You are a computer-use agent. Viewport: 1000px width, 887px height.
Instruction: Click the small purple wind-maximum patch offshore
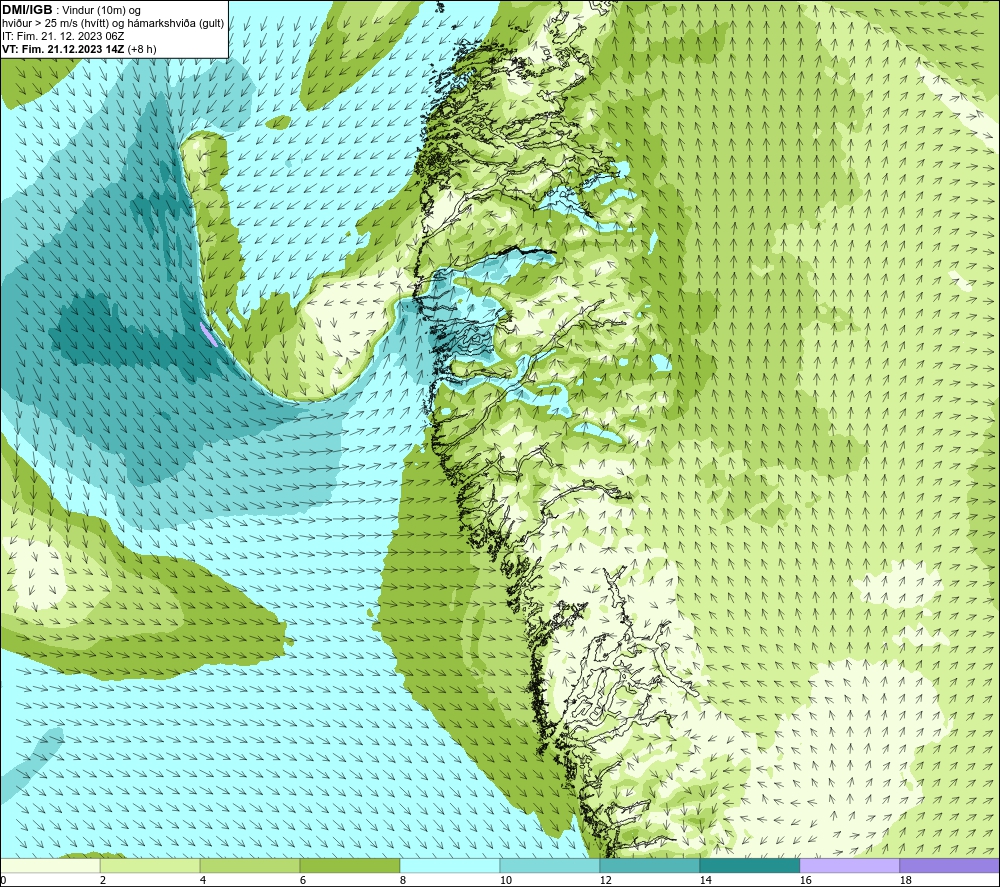(x=208, y=333)
